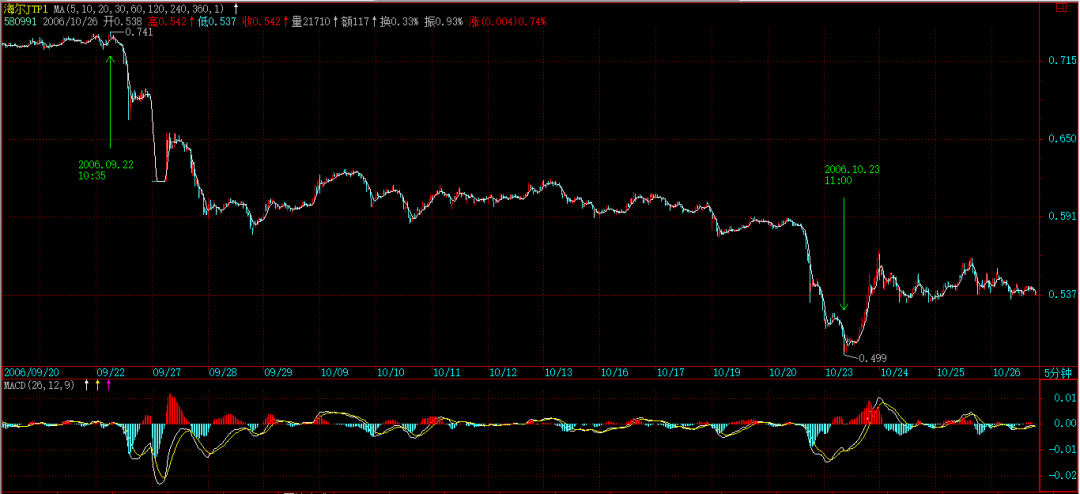Screen dimensions: 1080x494
Task: Click the open price 开0.538
Action: [123, 22]
